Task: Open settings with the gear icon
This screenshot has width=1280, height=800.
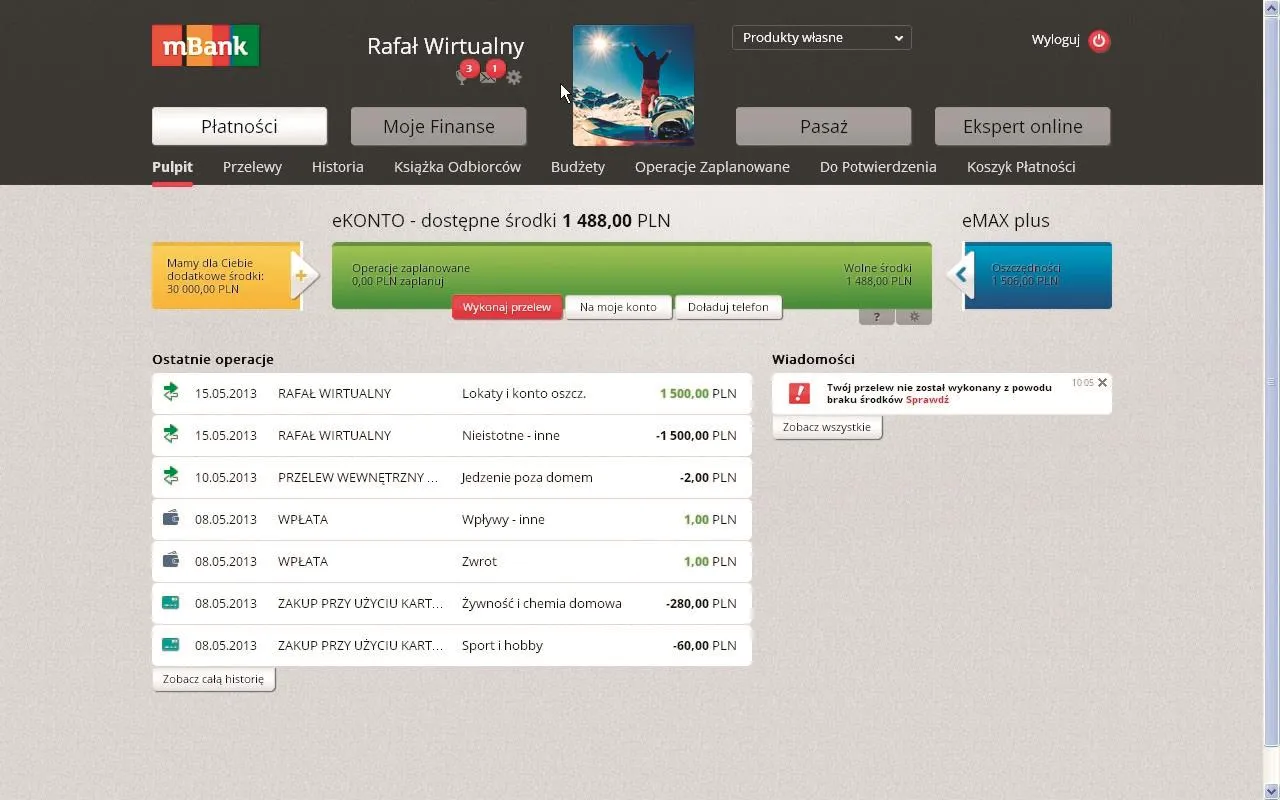Action: pos(514,76)
